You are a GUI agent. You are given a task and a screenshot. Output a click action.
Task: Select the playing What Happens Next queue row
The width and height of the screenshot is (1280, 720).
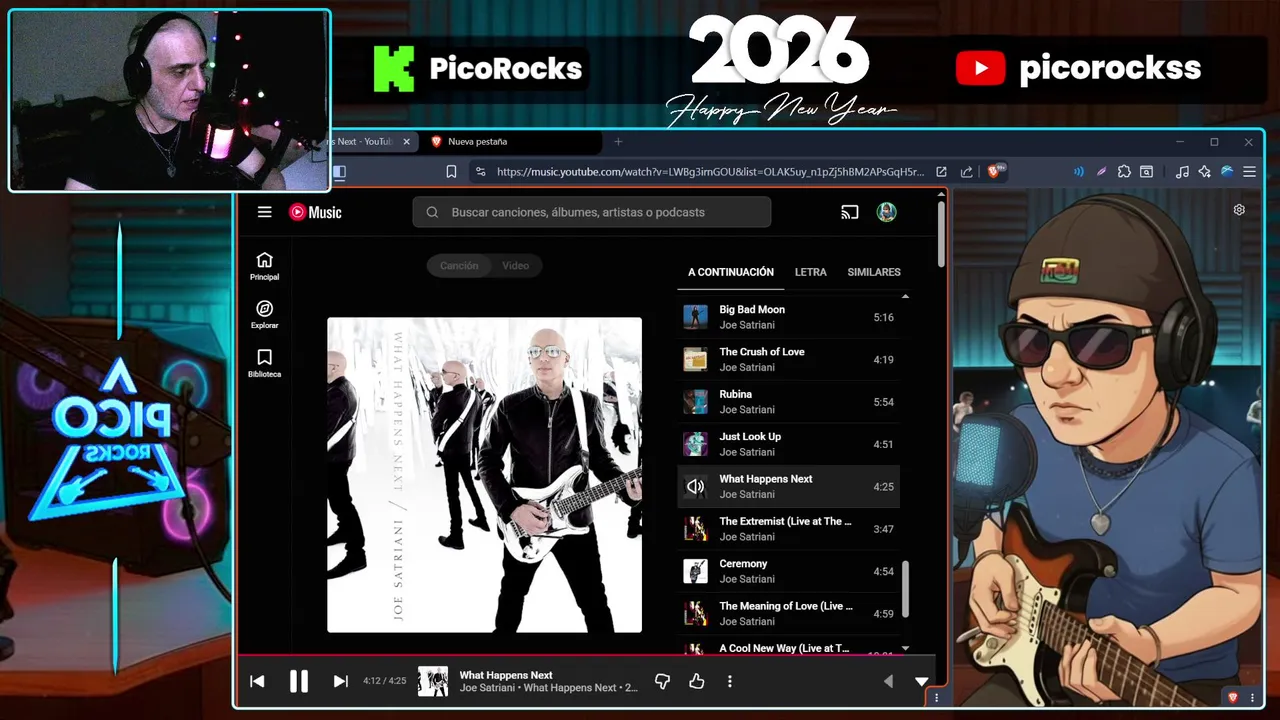coord(788,487)
